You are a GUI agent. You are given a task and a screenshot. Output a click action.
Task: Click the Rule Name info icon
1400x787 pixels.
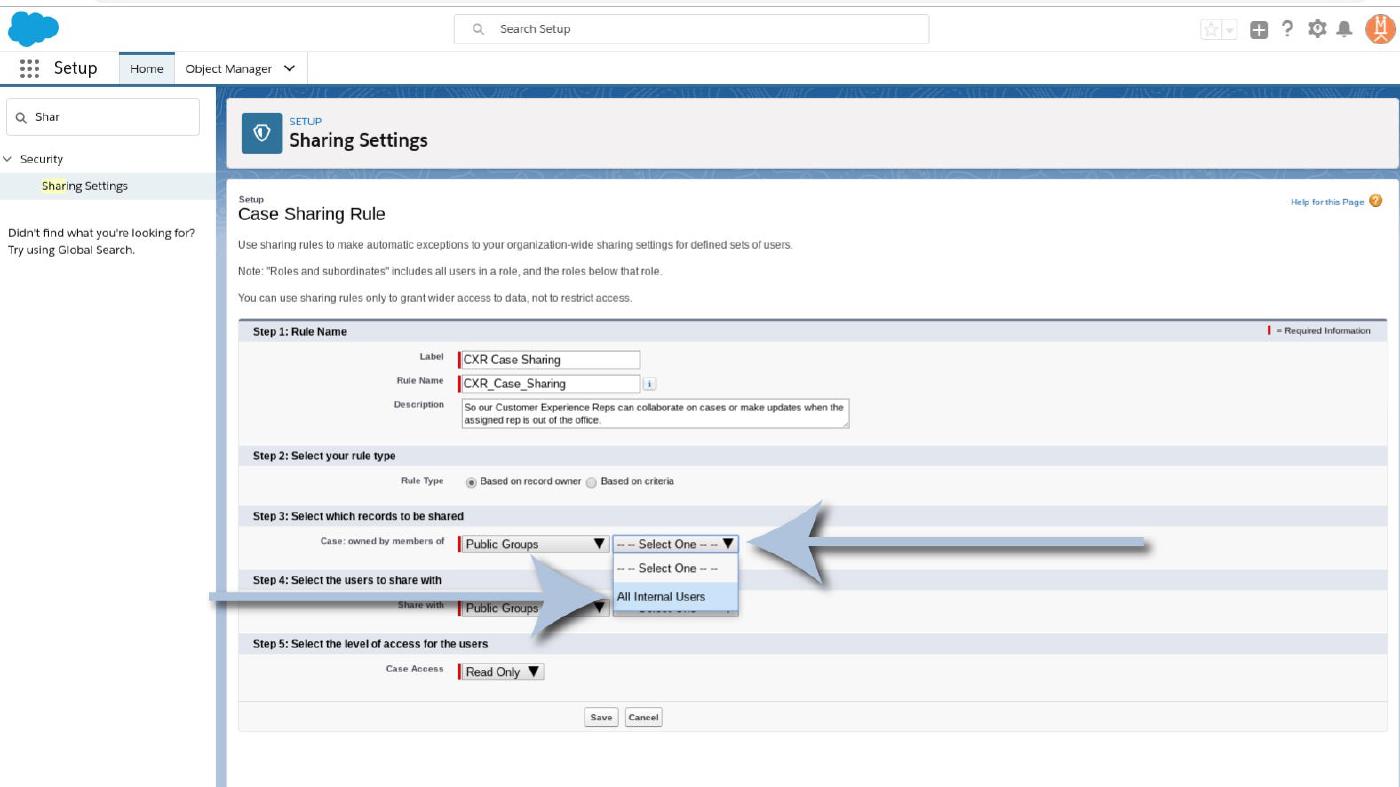649,384
